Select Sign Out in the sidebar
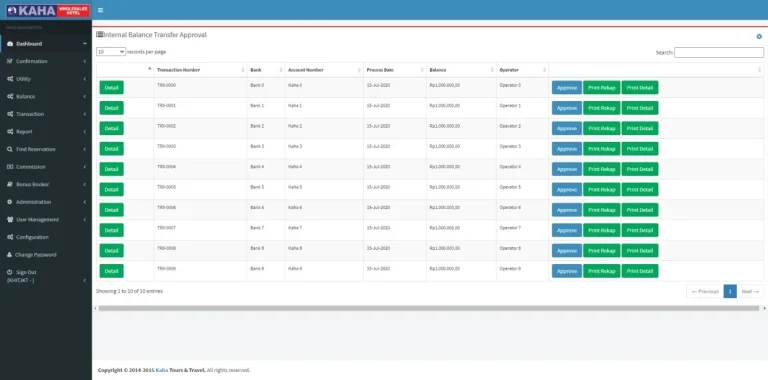768x380 pixels. (x=46, y=276)
